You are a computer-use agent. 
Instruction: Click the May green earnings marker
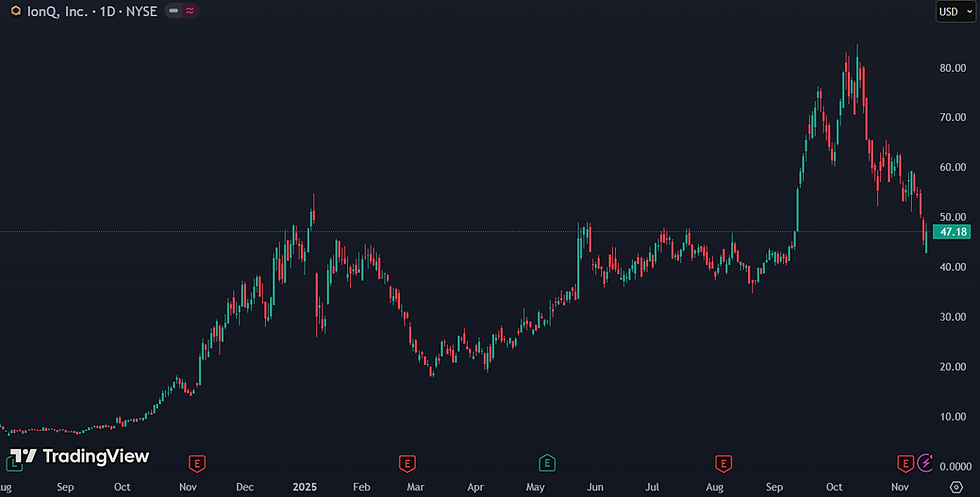click(x=547, y=463)
